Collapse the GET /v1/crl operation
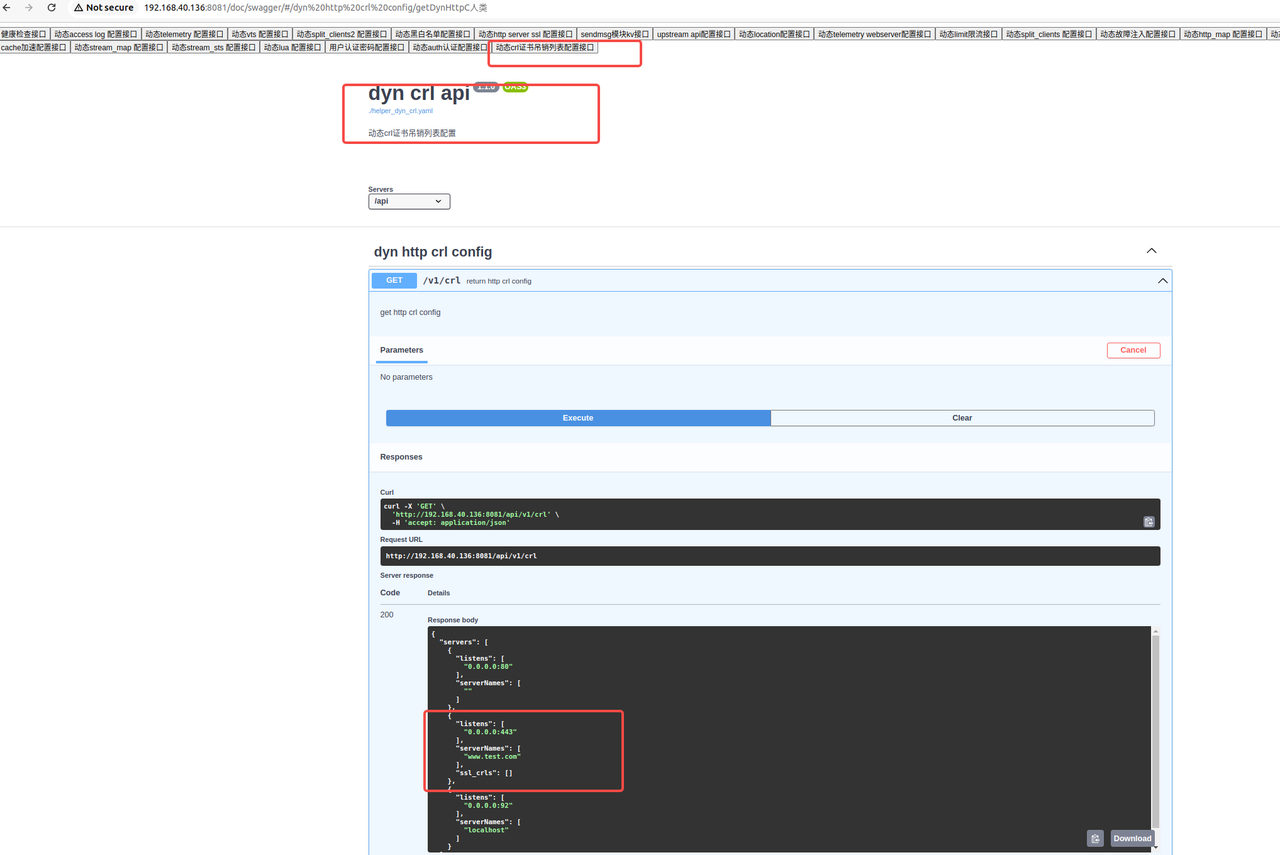 [1162, 281]
